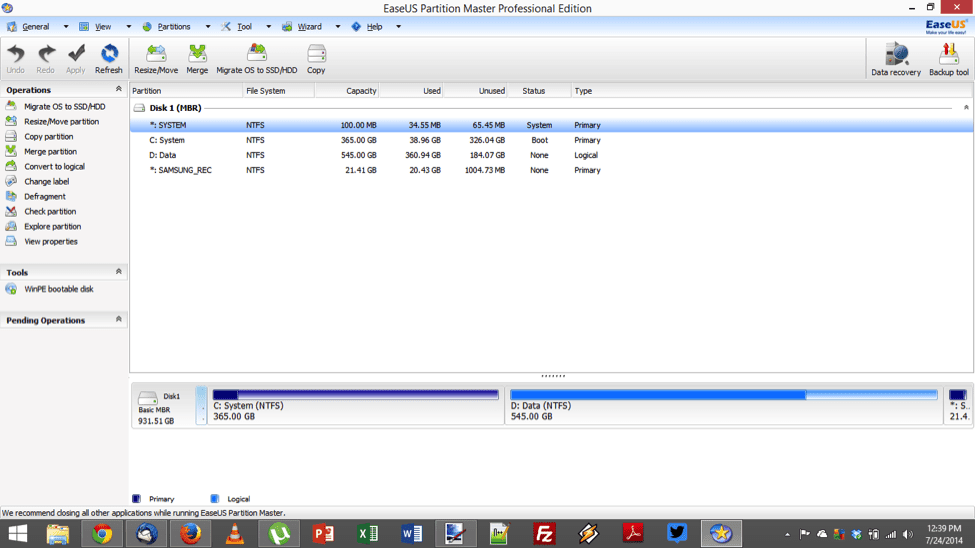
Task: Open the dropdown arrow next to Wizard
Action: point(338,27)
